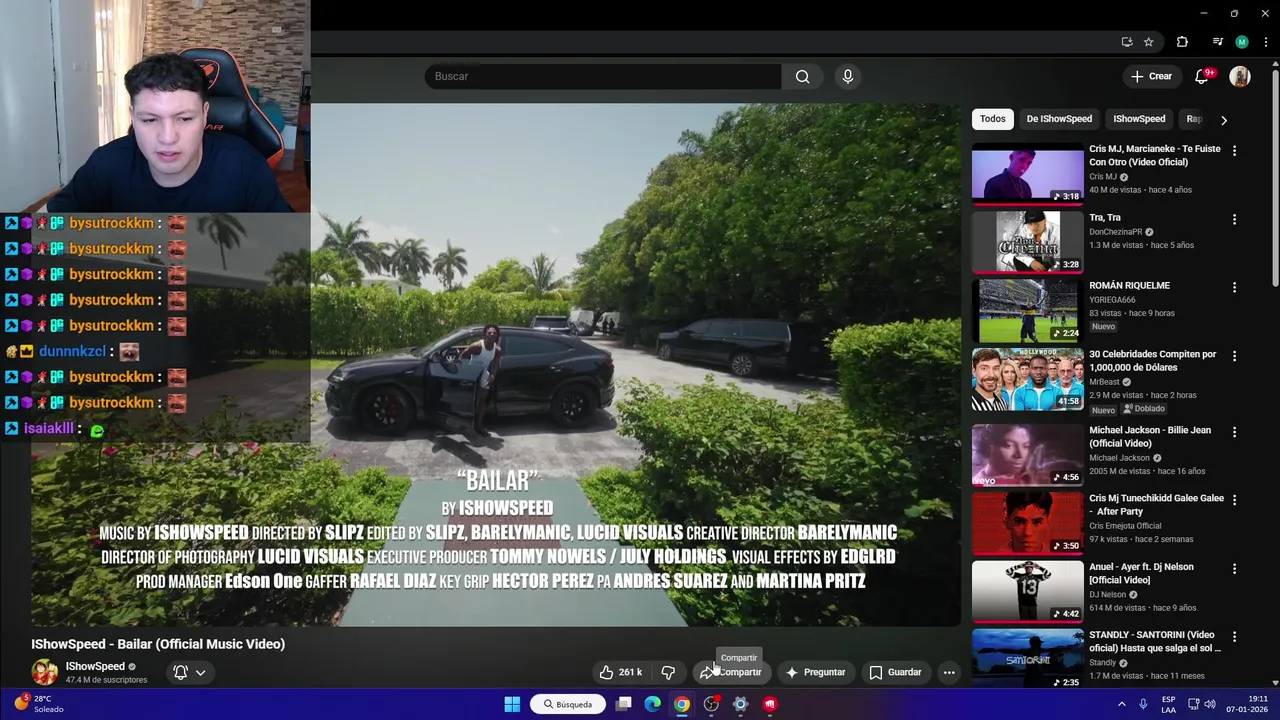Image resolution: width=1280 pixels, height=720 pixels.
Task: Open options menu for ROMÁN RIQUELME video
Action: click(x=1234, y=287)
